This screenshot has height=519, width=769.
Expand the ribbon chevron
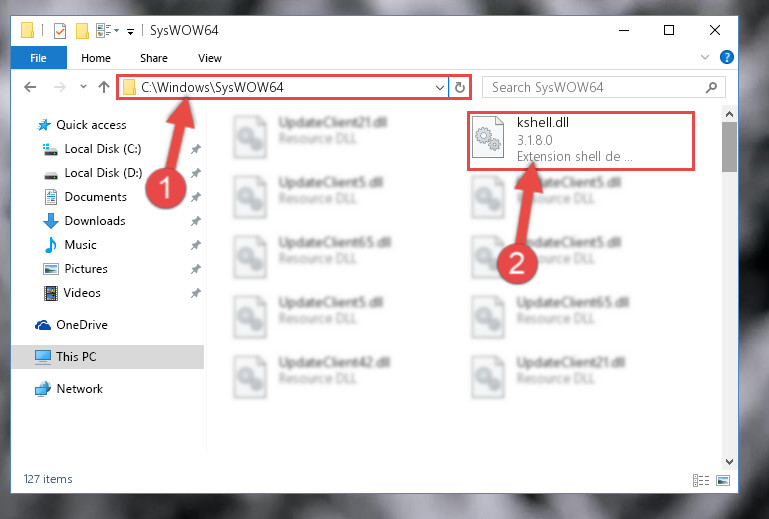[705, 57]
